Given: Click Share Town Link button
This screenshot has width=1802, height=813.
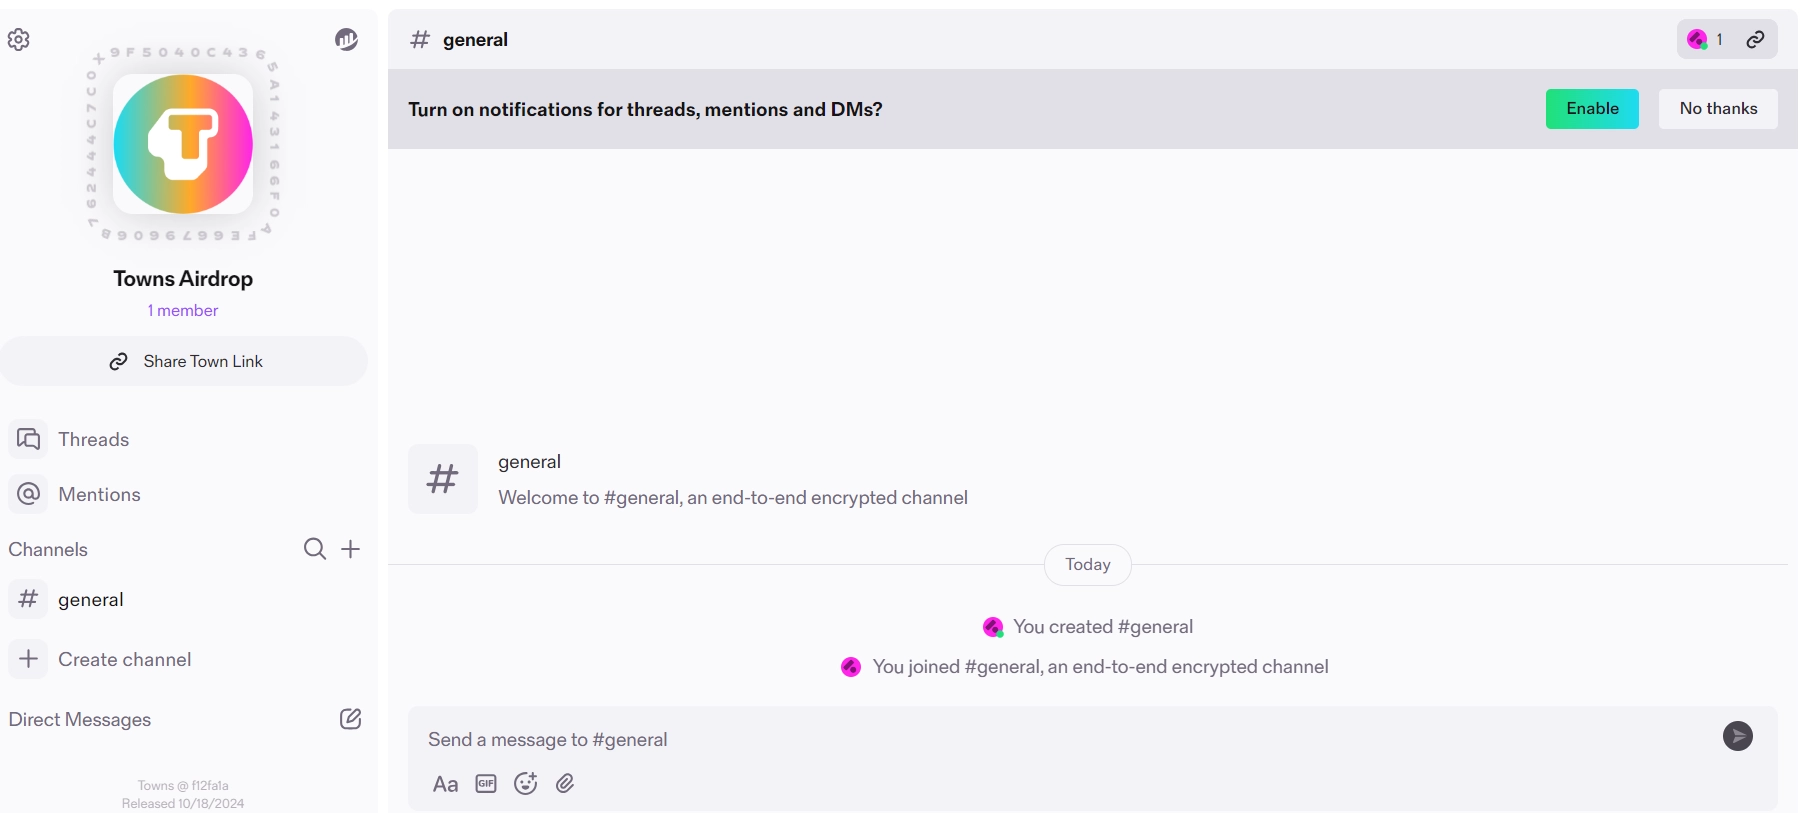Looking at the screenshot, I should click(184, 361).
